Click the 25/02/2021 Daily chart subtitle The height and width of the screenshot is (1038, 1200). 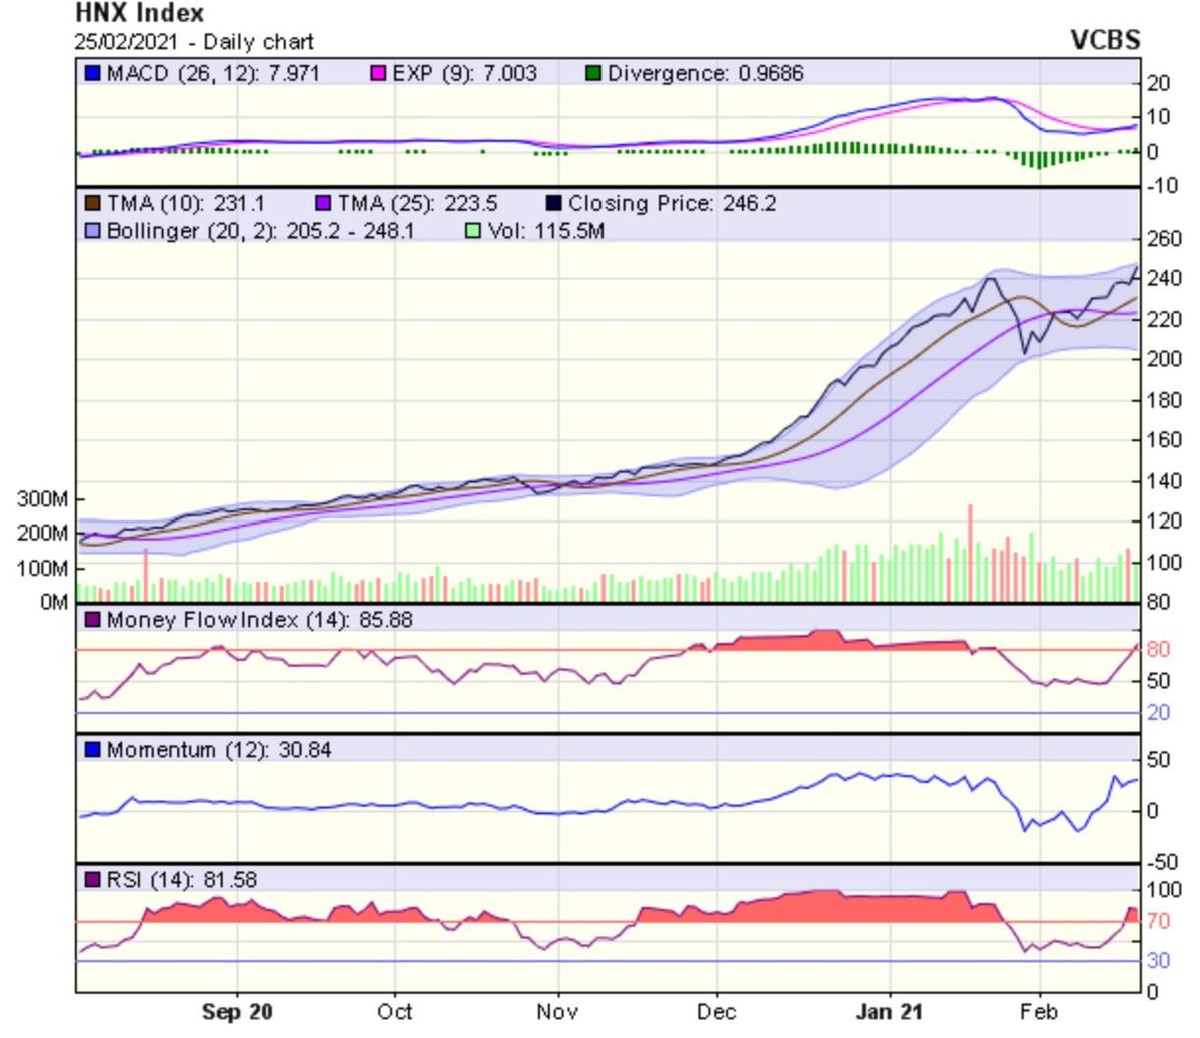194,42
